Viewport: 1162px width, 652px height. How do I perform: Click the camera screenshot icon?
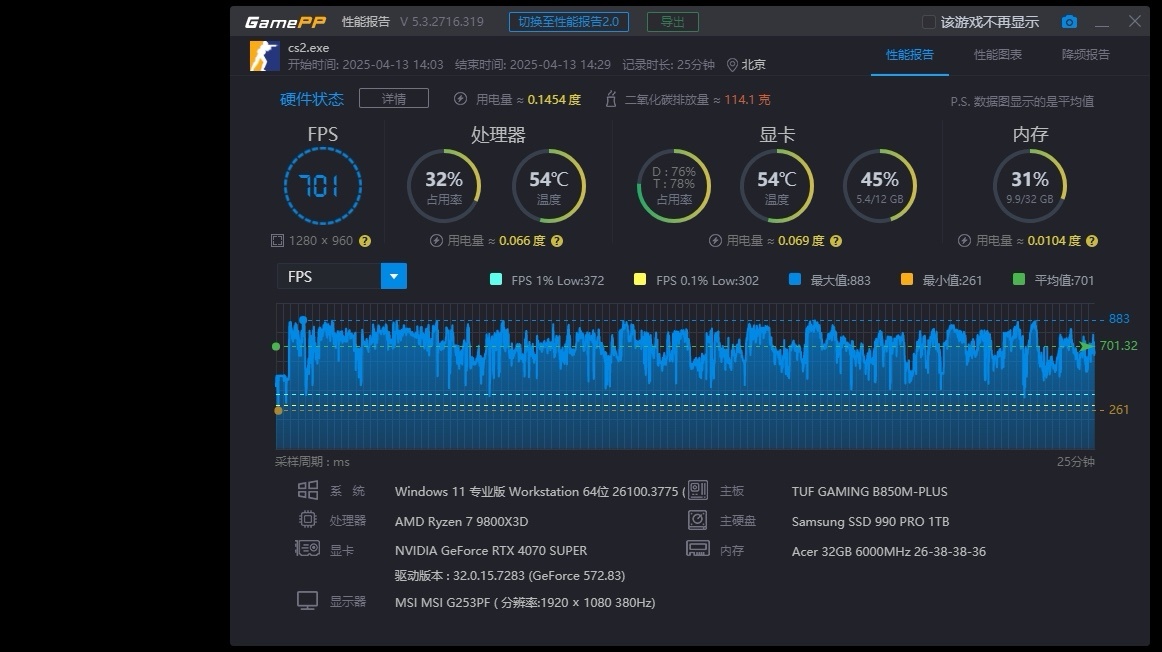click(x=1069, y=22)
